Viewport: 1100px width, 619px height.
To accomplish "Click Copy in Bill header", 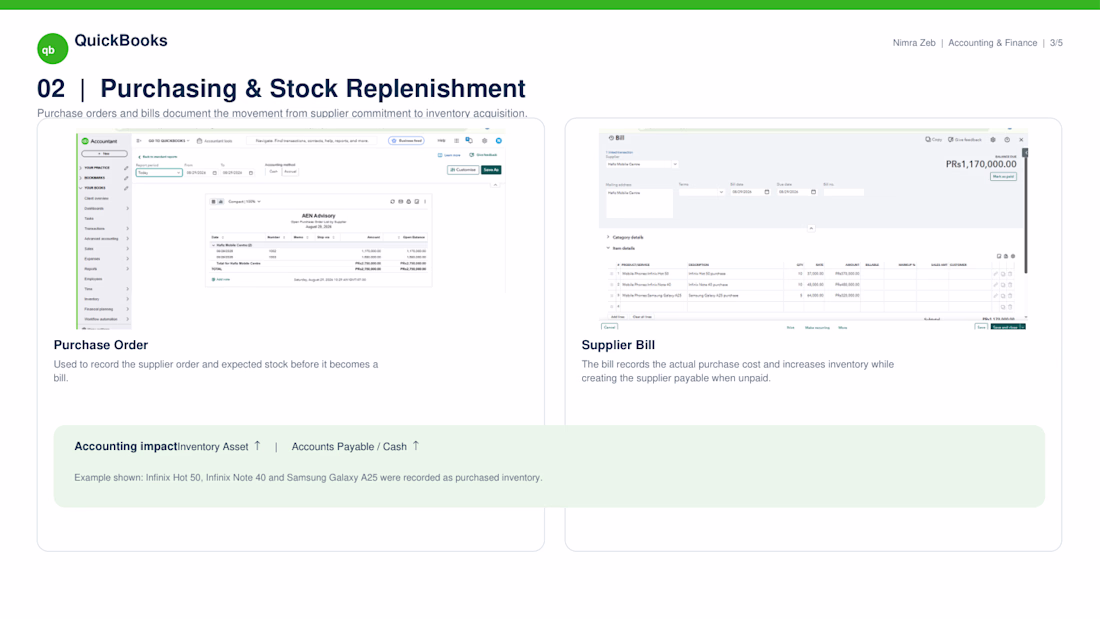I will click(934, 140).
